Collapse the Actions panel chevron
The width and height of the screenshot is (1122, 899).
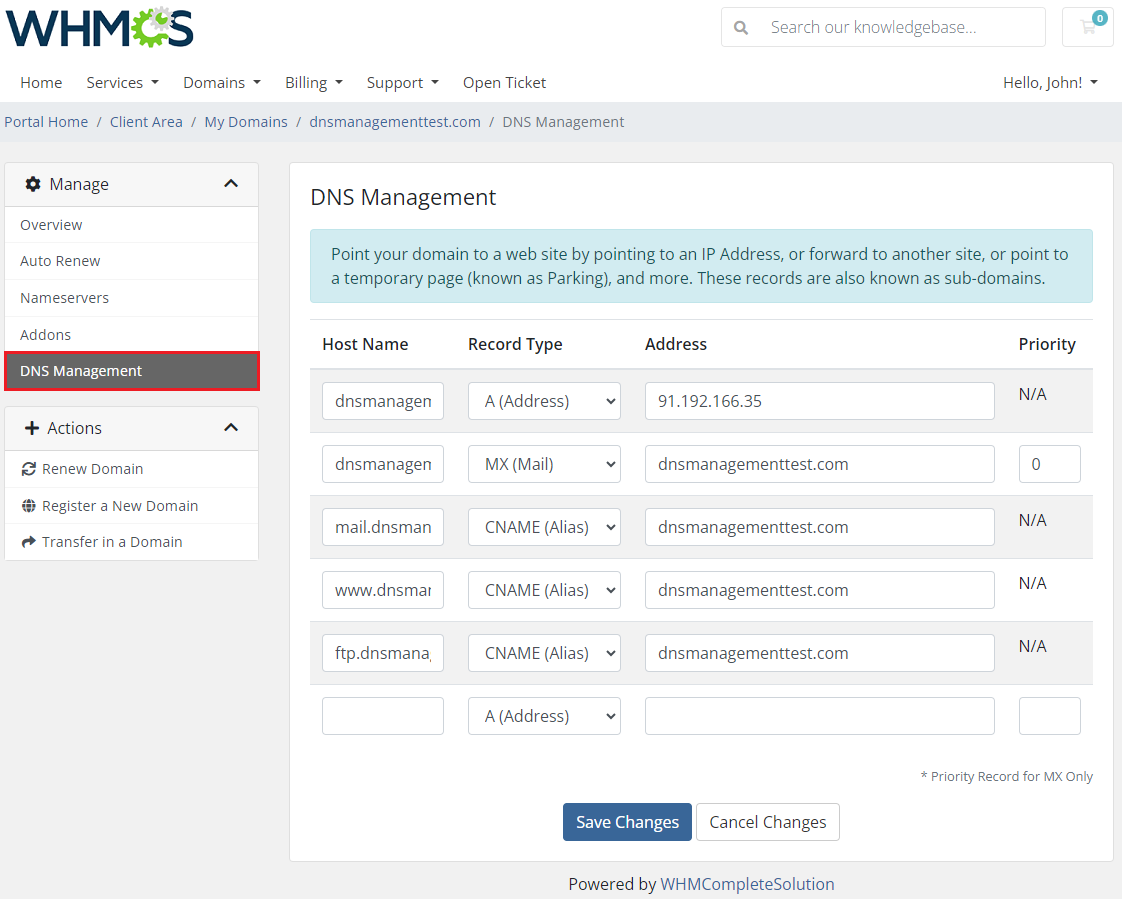click(231, 428)
